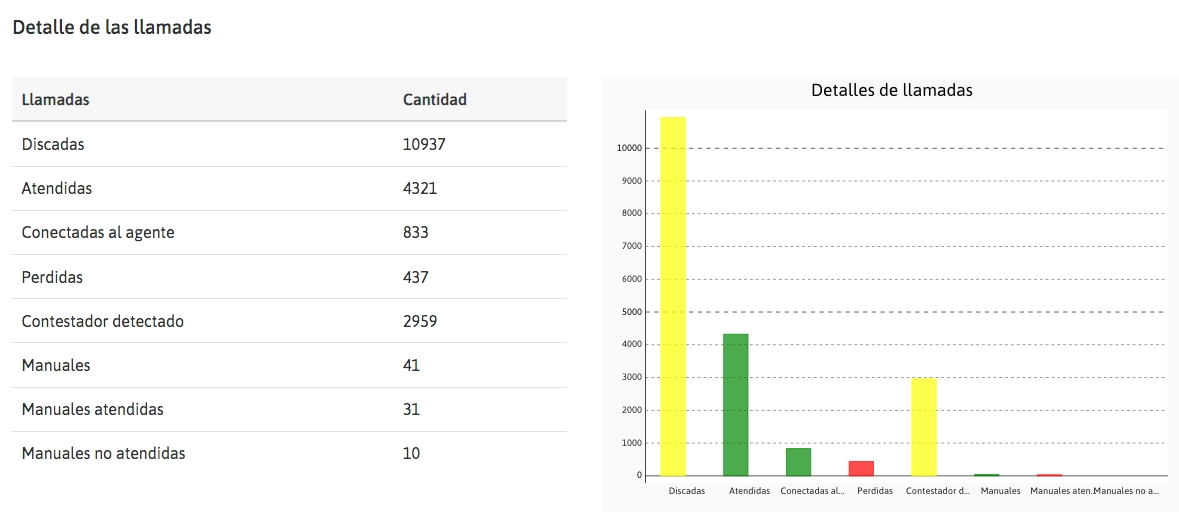Select the Manuales table row
Image resolution: width=1179 pixels, height=513 pixels.
289,366
